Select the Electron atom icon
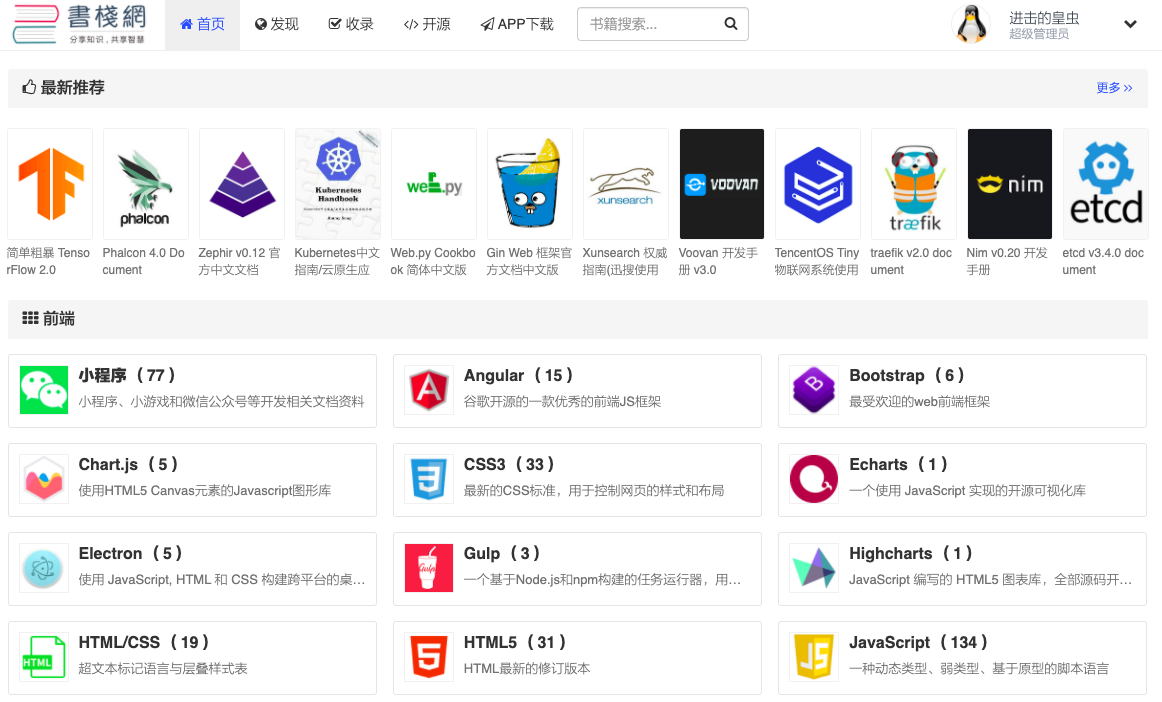The height and width of the screenshot is (702, 1162). 44,568
